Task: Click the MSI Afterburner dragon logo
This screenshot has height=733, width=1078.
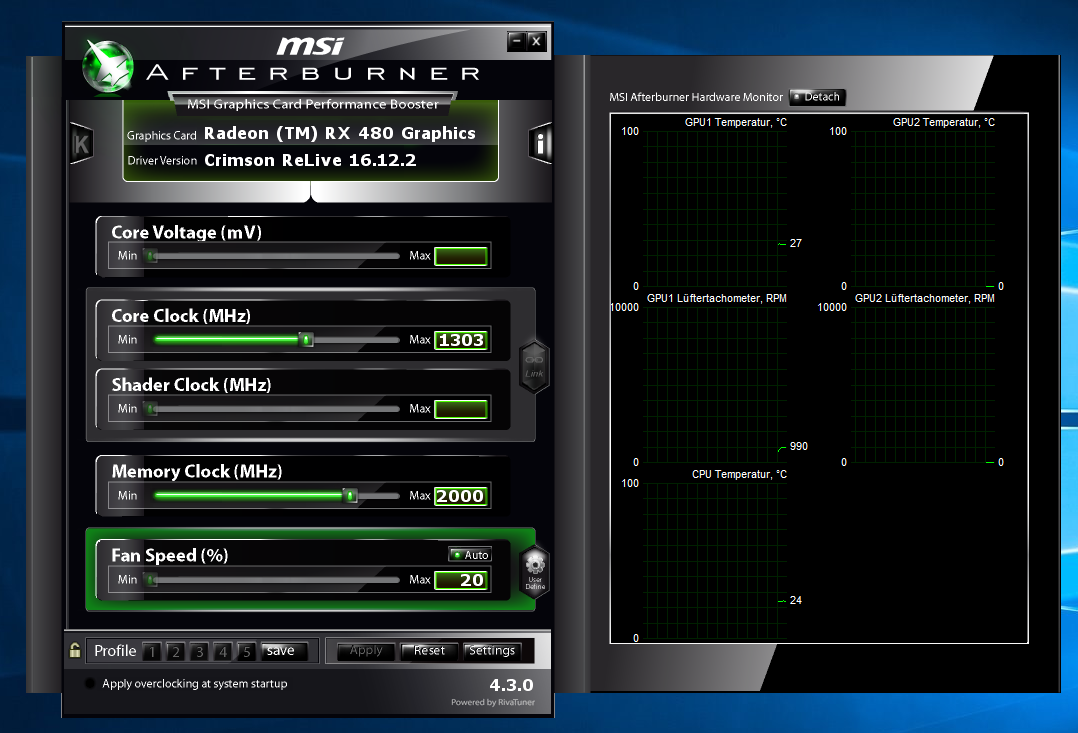Action: tap(107, 67)
